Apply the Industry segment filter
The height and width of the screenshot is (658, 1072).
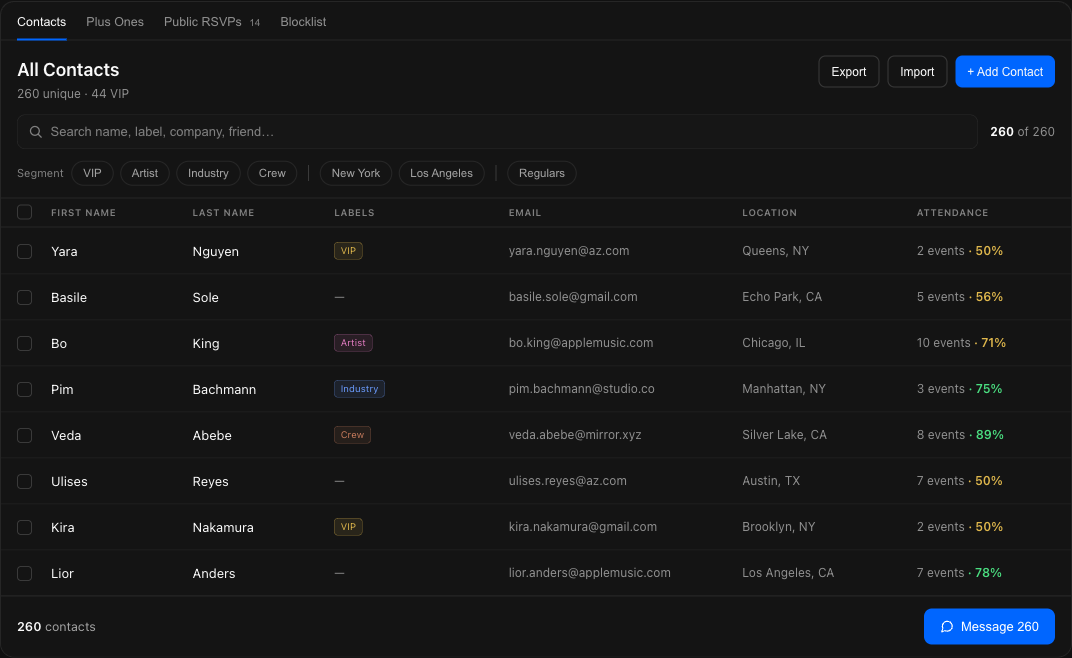[x=209, y=173]
